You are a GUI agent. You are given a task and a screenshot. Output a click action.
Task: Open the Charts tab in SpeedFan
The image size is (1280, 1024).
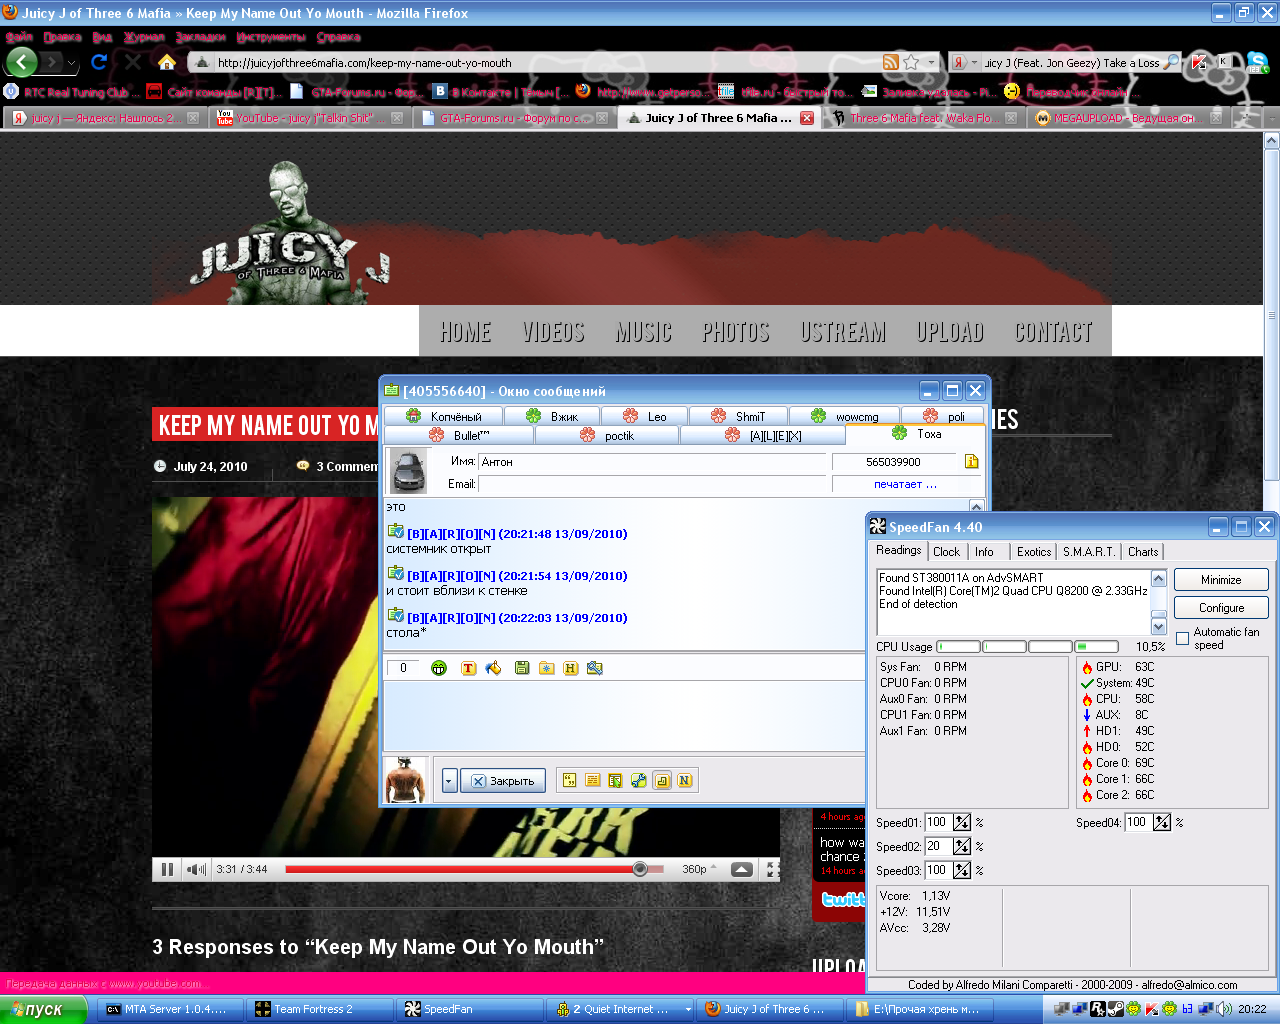[1143, 552]
